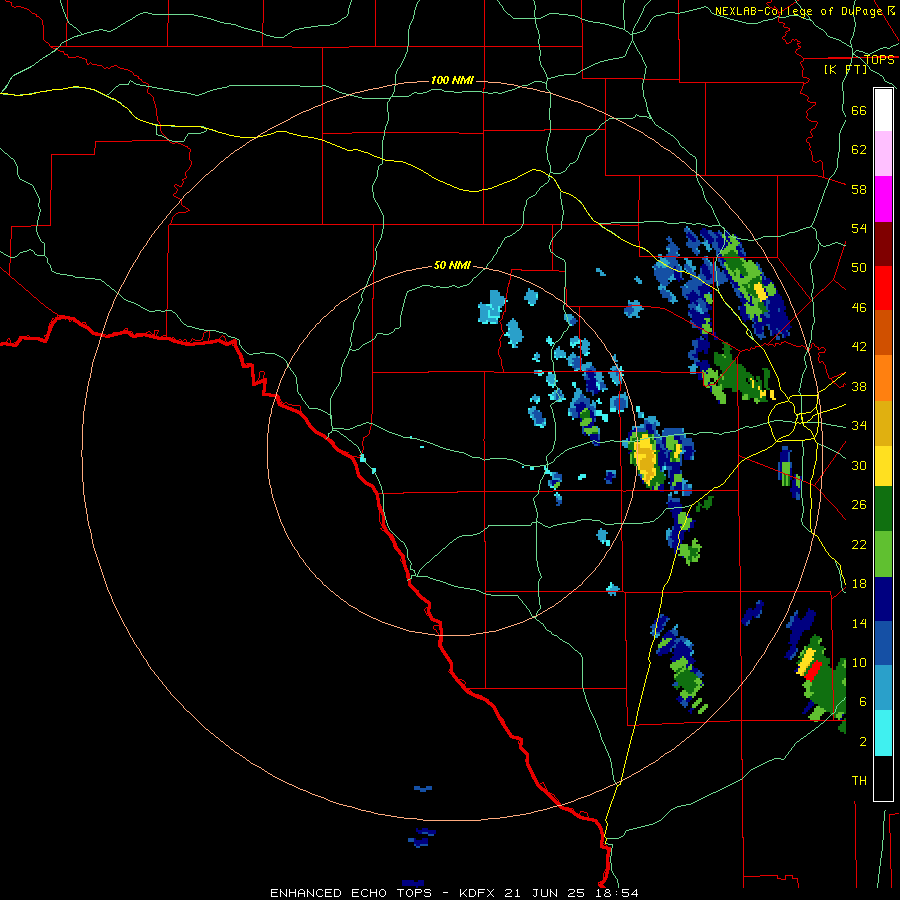The image size is (900, 900).
Task: Click the "66" legend value
Action: [859, 110]
